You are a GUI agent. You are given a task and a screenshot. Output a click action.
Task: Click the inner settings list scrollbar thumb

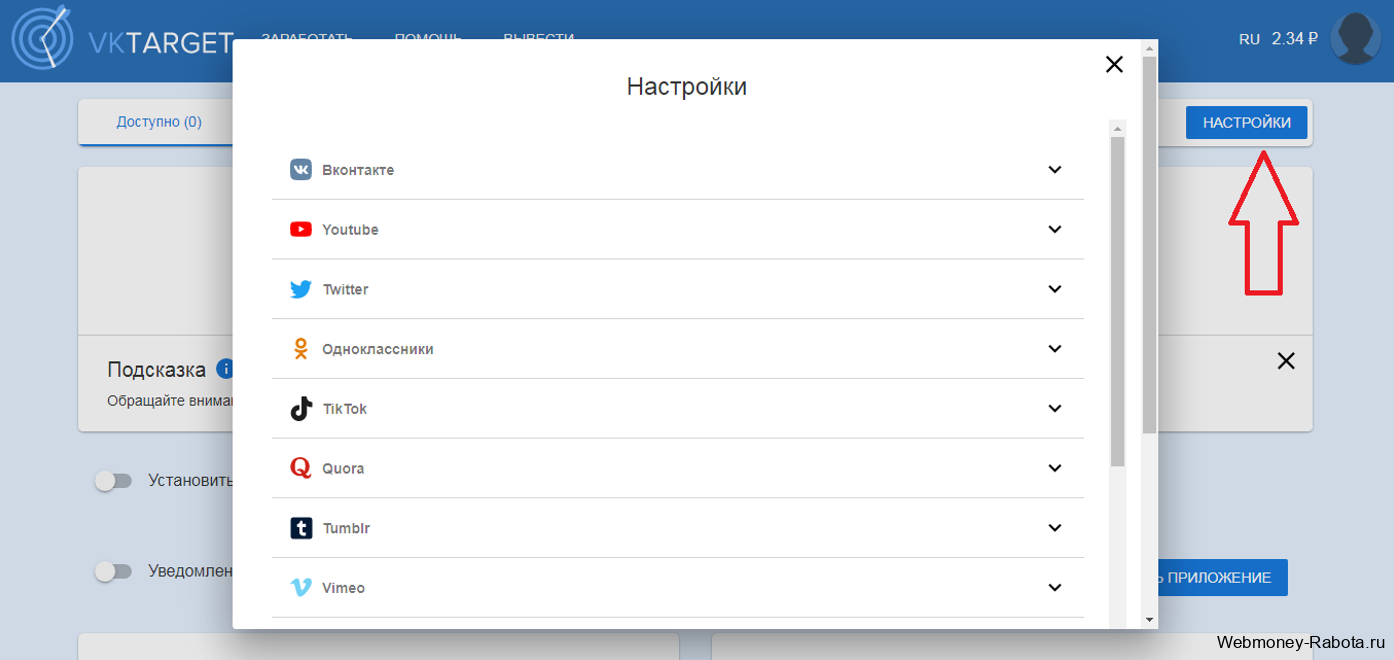[x=1117, y=301]
